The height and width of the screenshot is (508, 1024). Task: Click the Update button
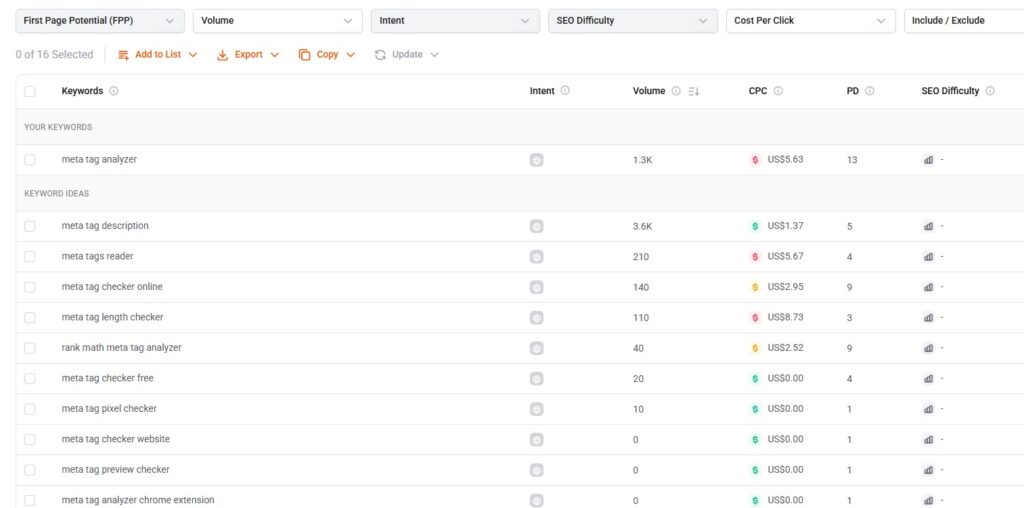click(406, 55)
